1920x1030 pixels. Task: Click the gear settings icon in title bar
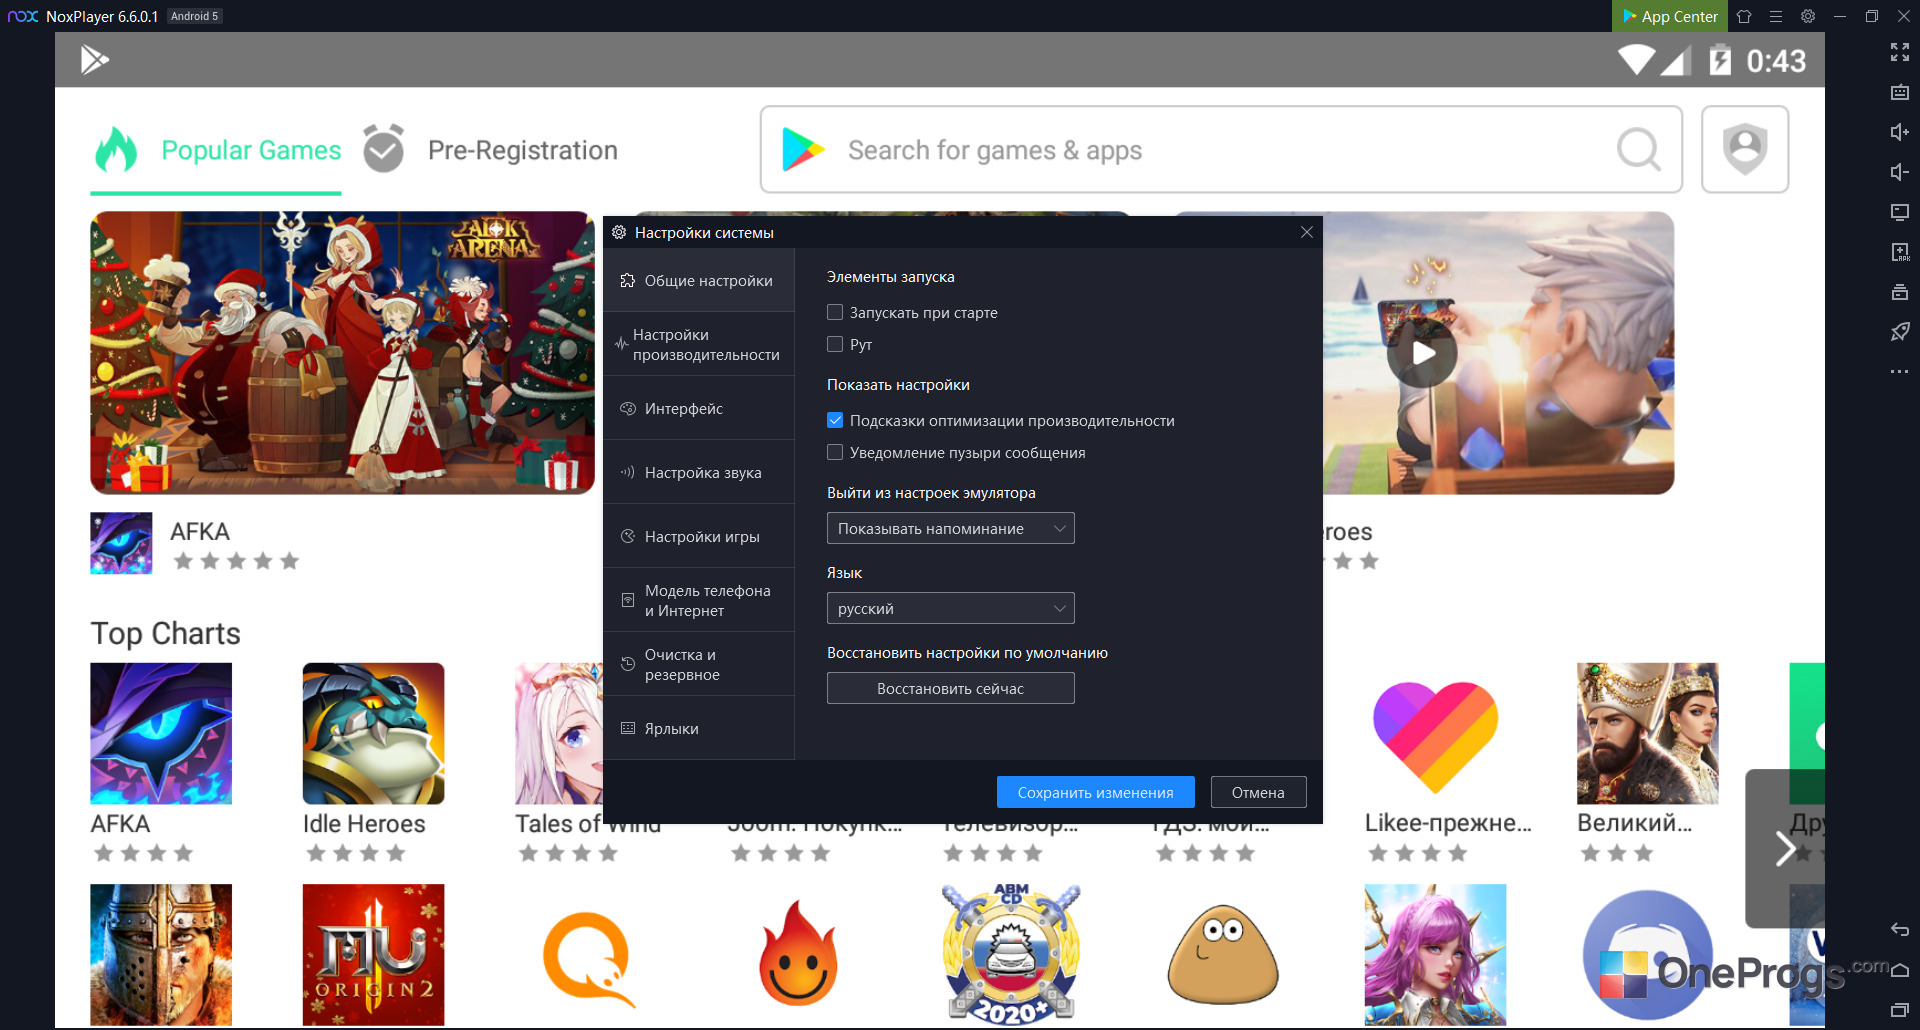1808,16
